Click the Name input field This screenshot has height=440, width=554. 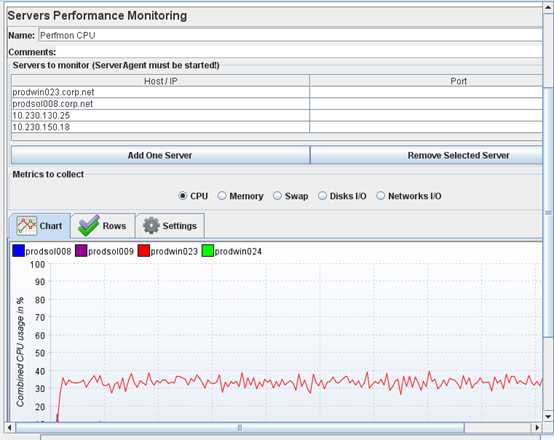(x=290, y=35)
